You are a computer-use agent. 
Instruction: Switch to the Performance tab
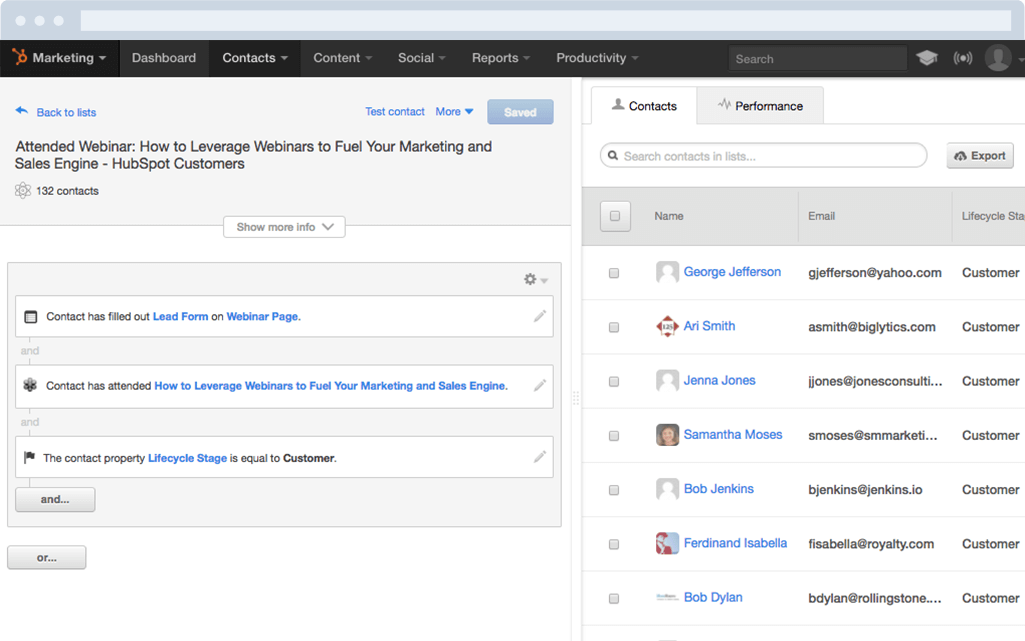pos(760,106)
